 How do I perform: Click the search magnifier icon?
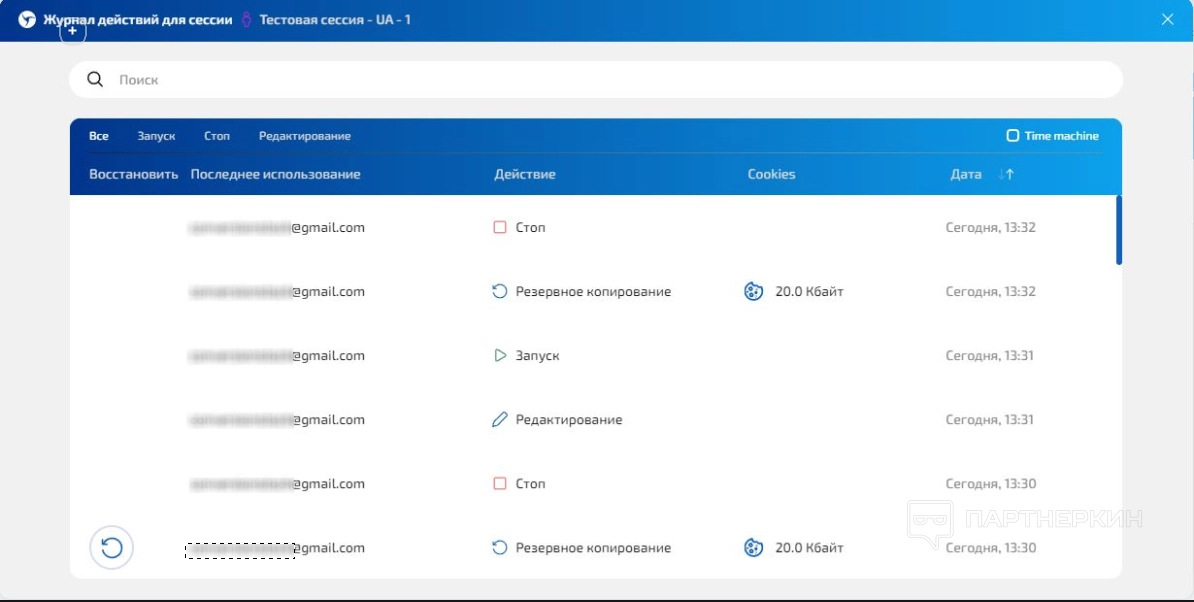point(94,79)
